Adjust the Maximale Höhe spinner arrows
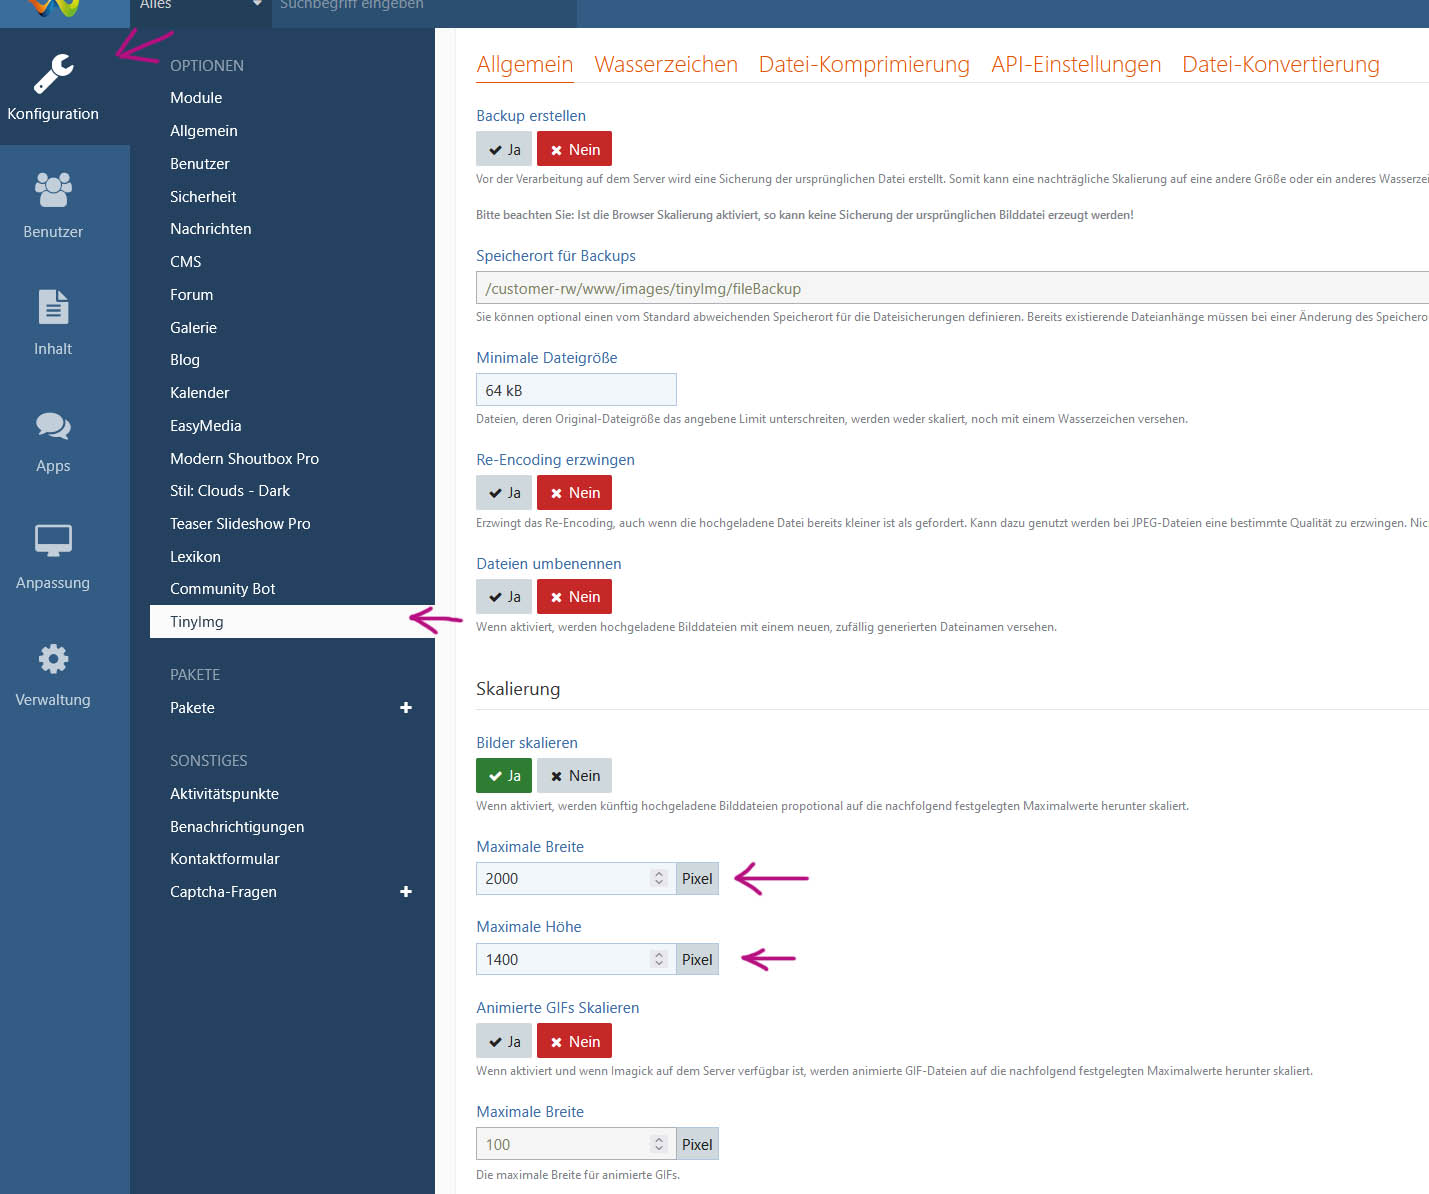The height and width of the screenshot is (1194, 1429). pyautogui.click(x=659, y=959)
